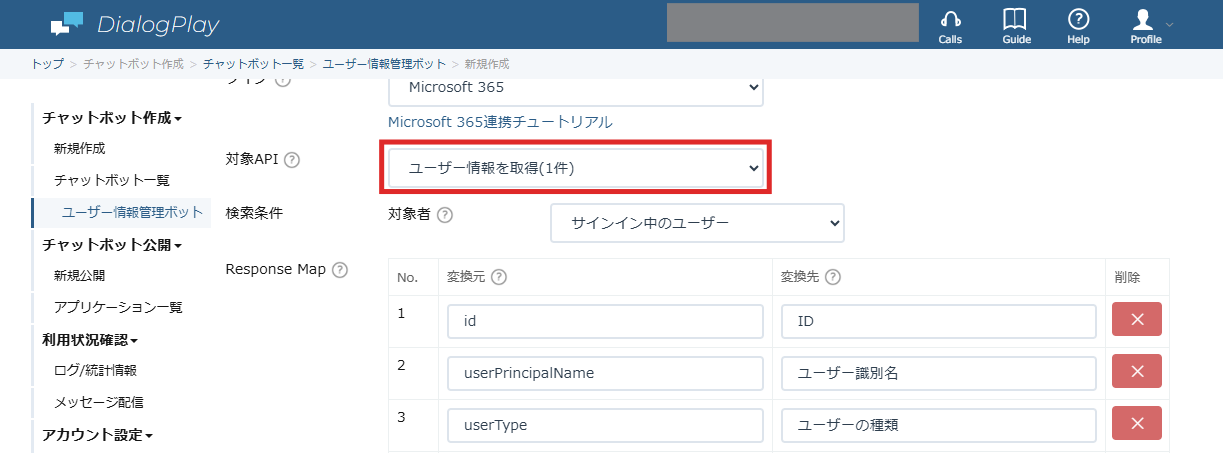Collapse the チャットボット公開 sidebar section

[x=112, y=244]
